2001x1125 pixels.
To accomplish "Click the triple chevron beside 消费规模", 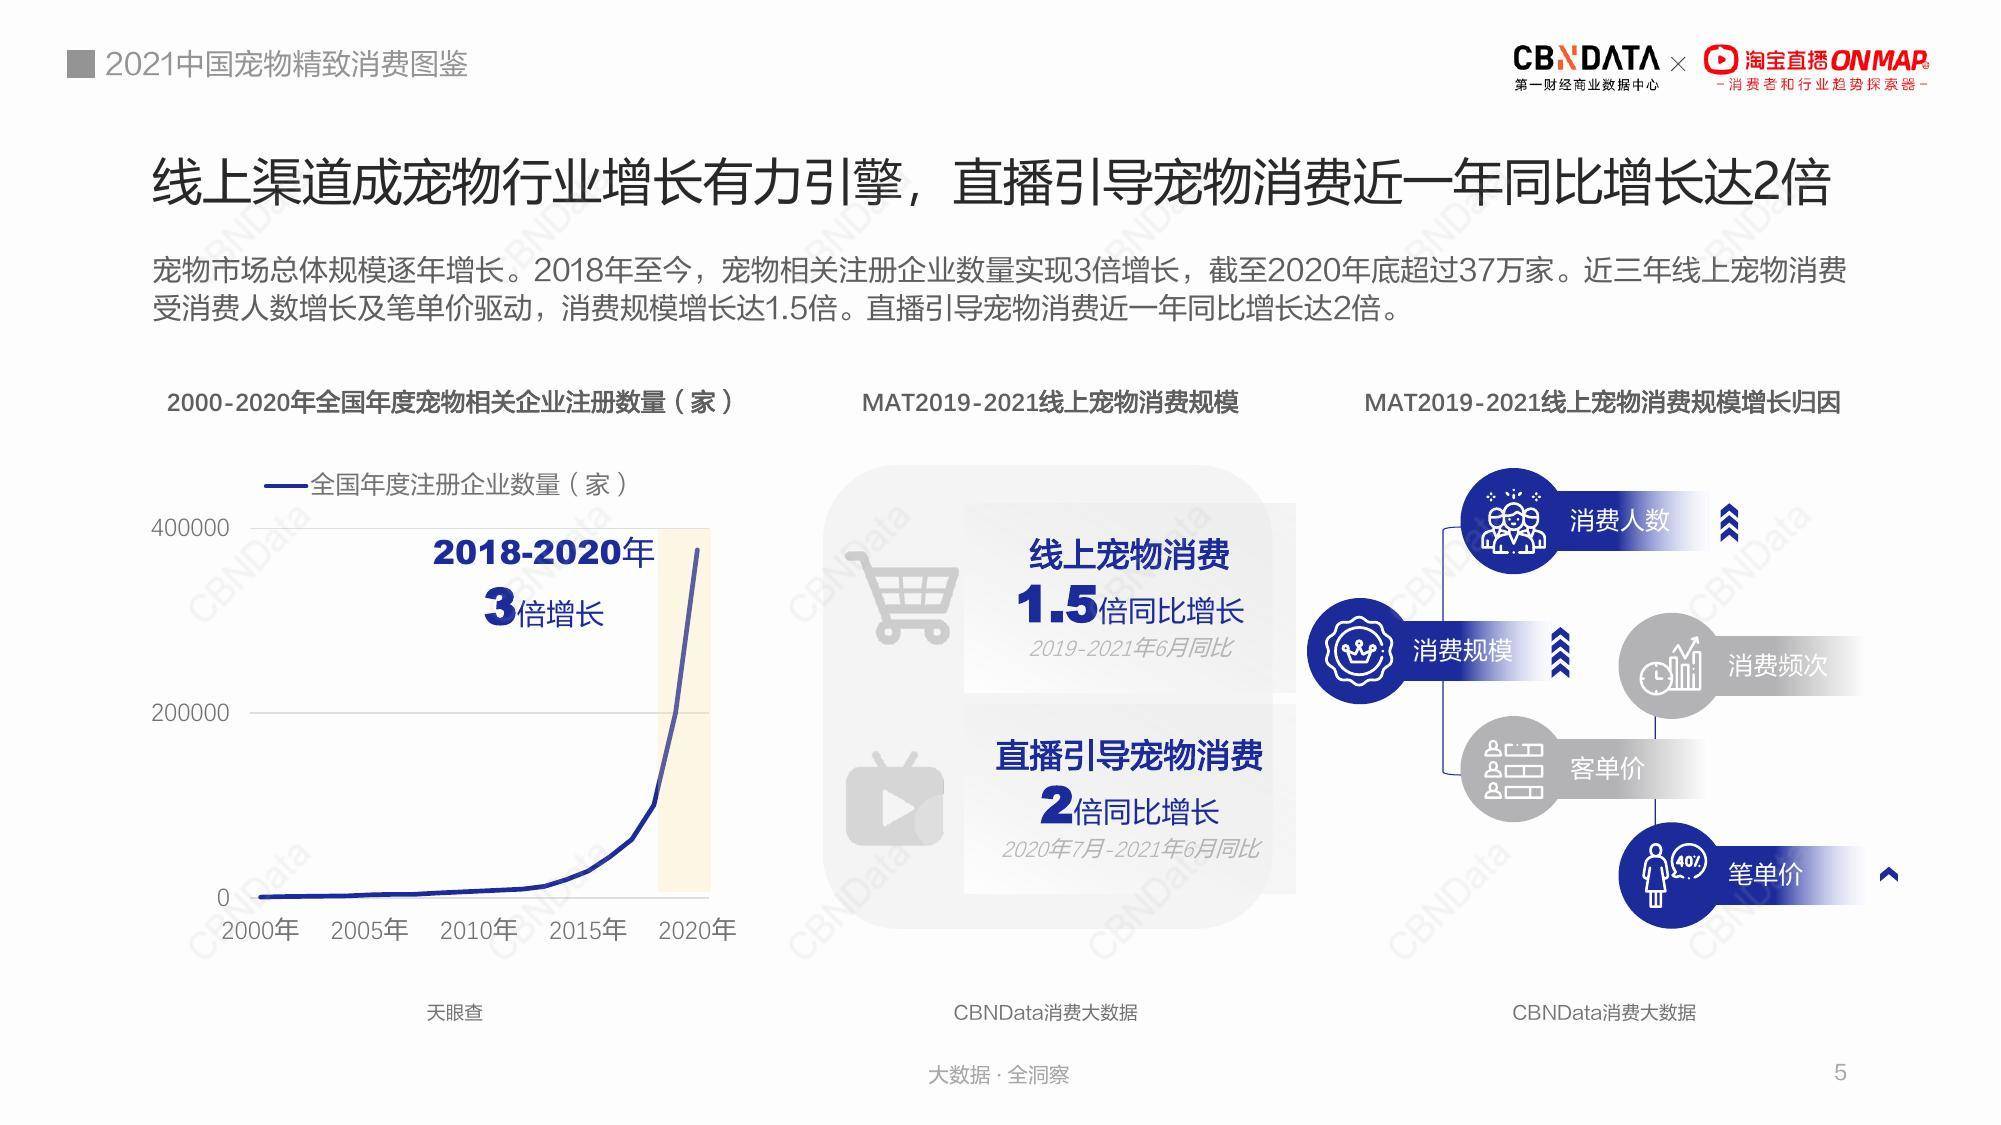I will click(1559, 652).
